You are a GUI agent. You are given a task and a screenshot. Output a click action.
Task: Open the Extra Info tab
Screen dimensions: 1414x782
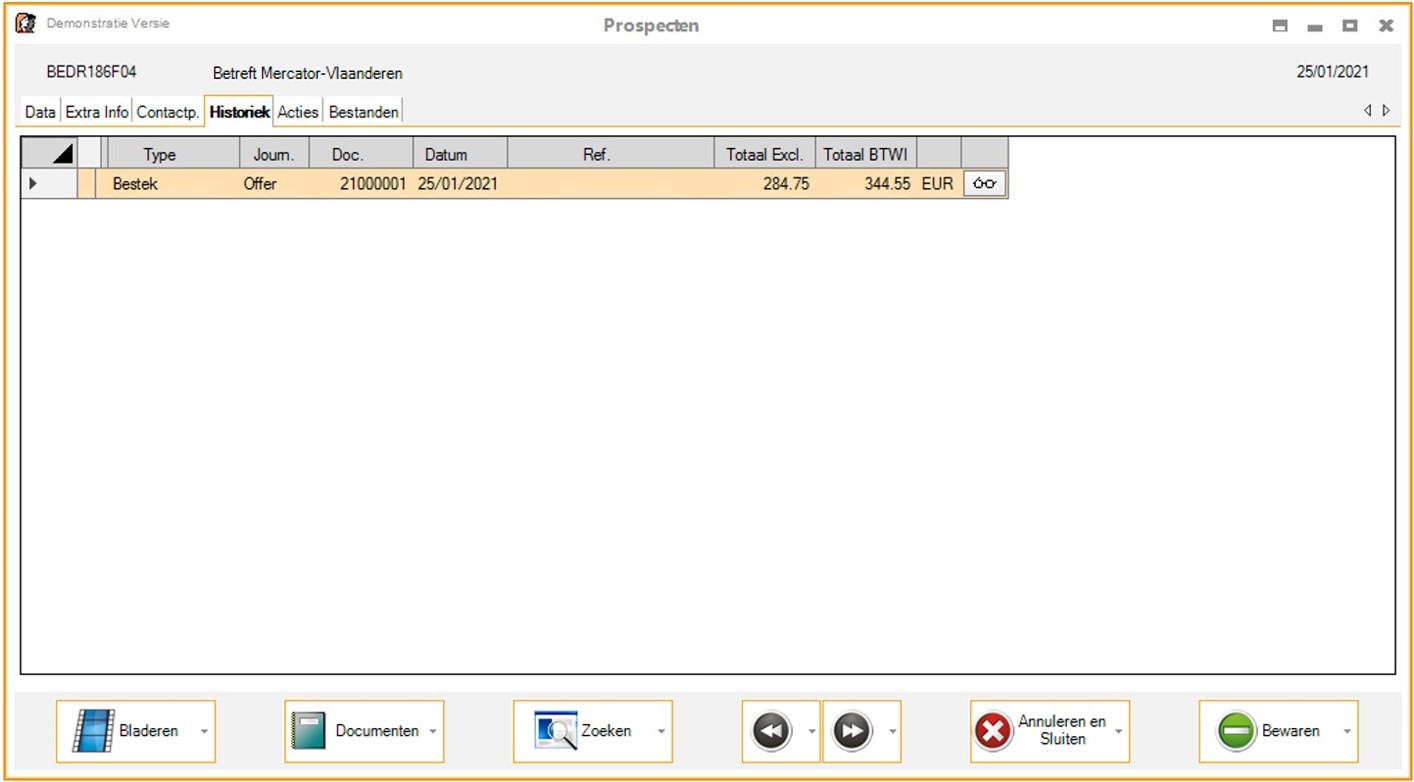click(97, 112)
